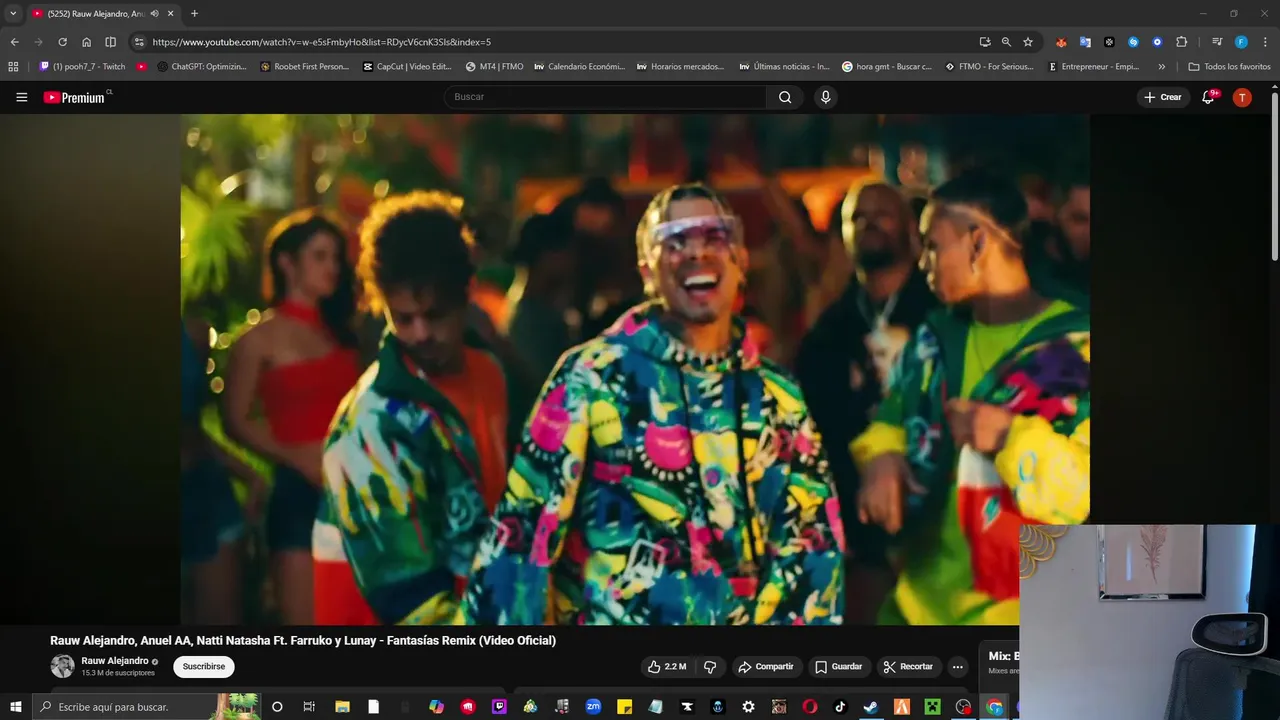Screen dimensions: 1280x720
Task: Open TikTok from the taskbar
Action: (x=840, y=707)
